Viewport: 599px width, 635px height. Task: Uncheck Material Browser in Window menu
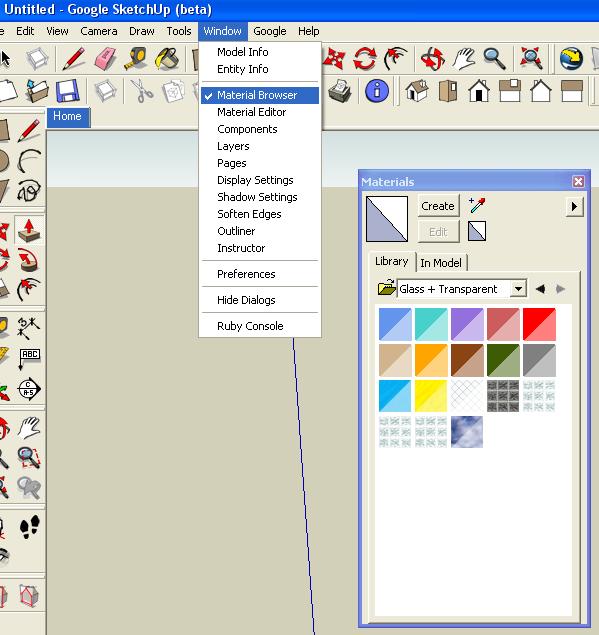(260, 95)
